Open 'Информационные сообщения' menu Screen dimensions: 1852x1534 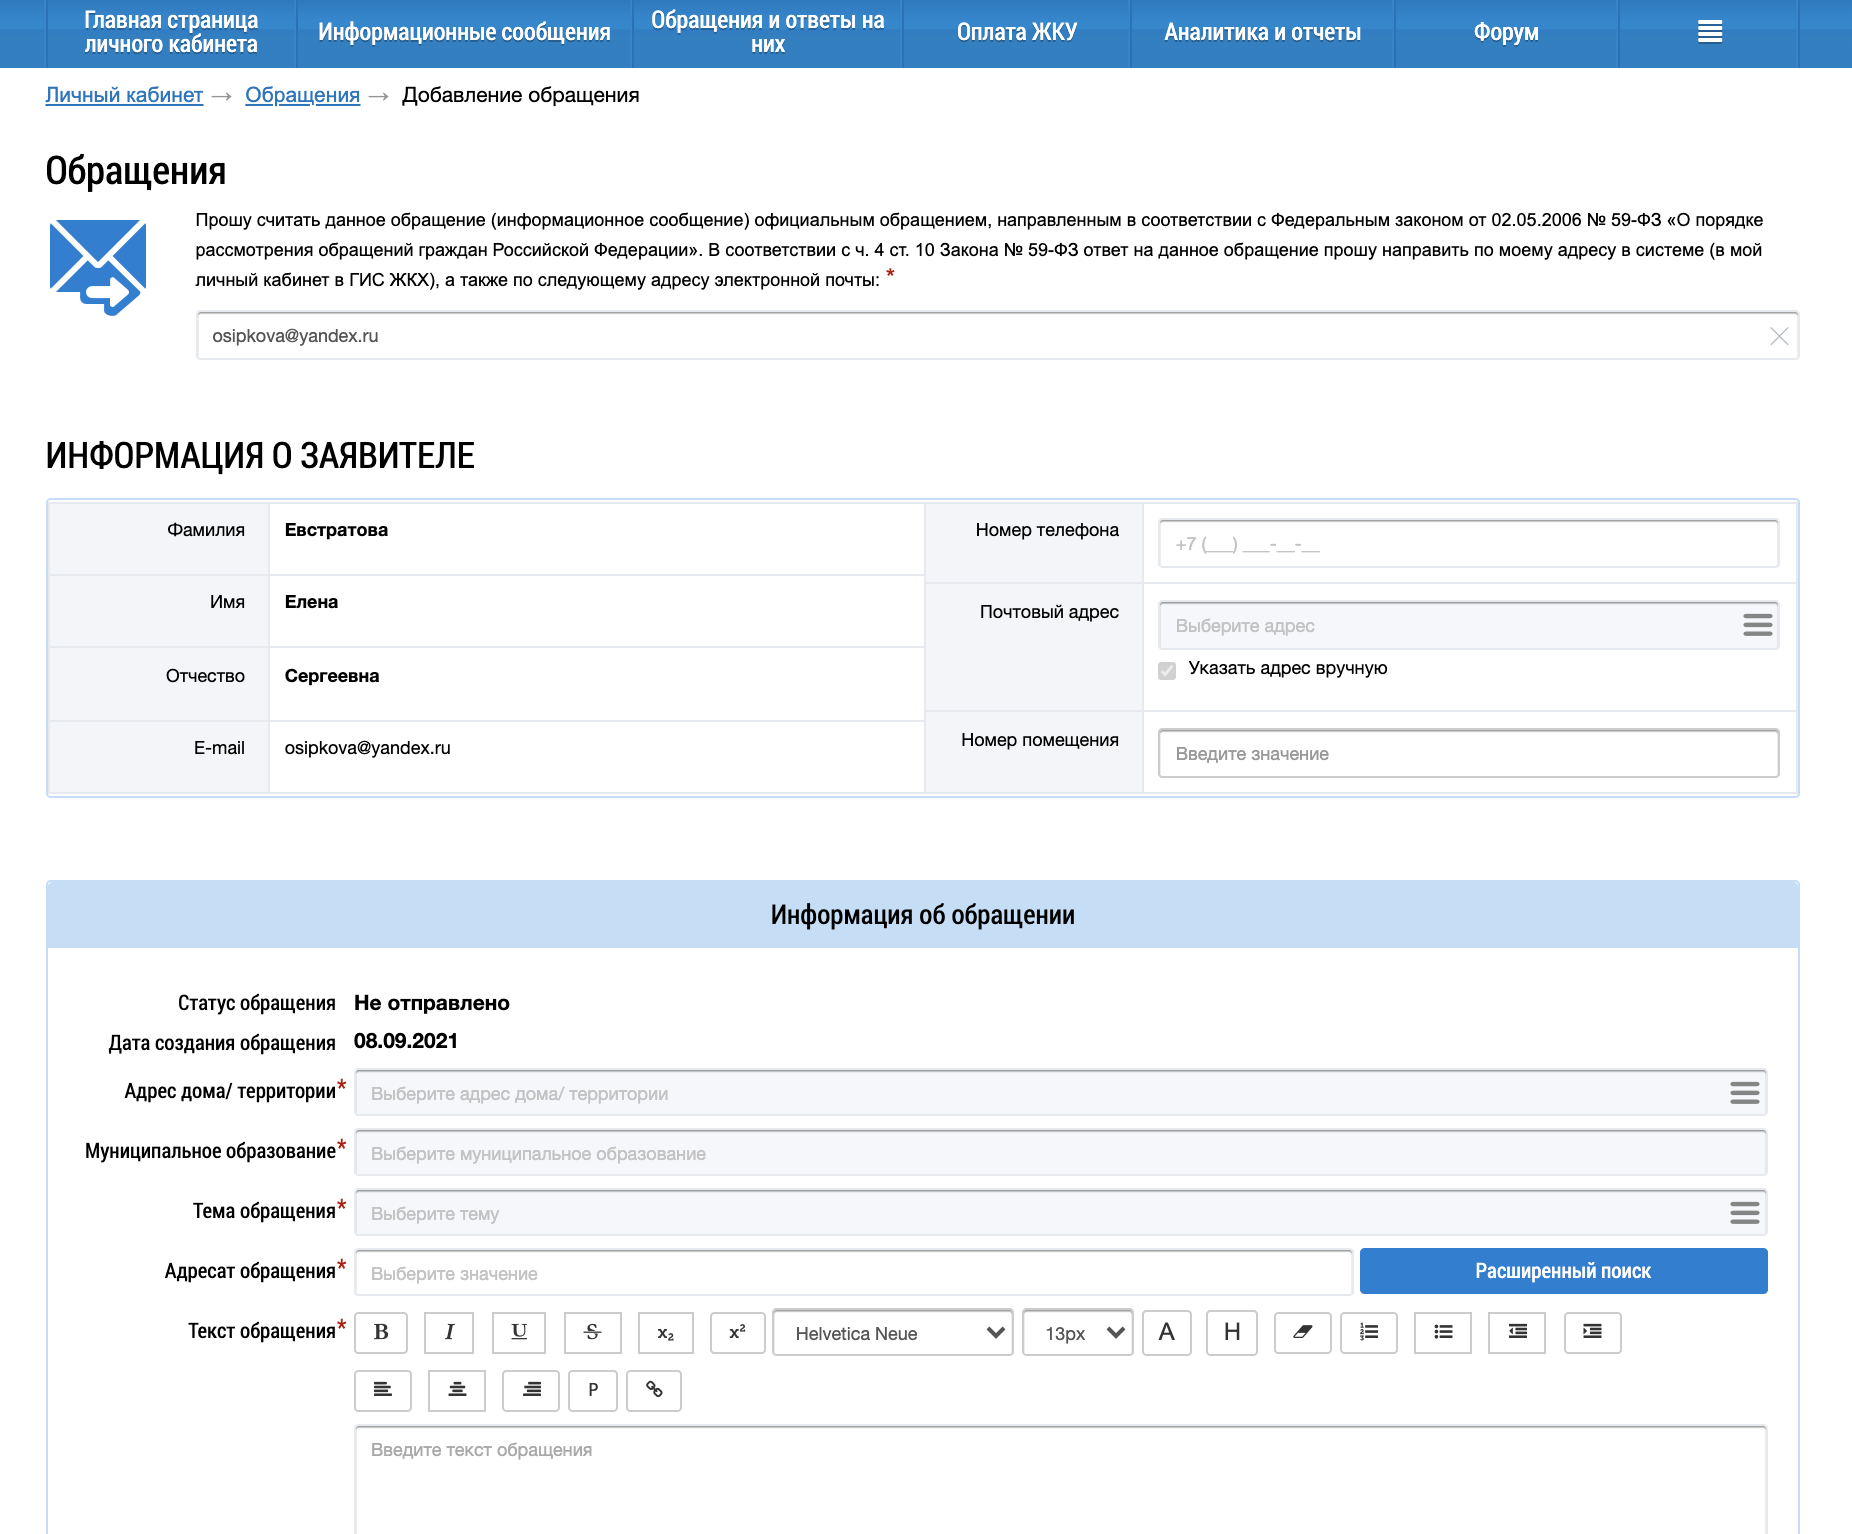point(464,33)
